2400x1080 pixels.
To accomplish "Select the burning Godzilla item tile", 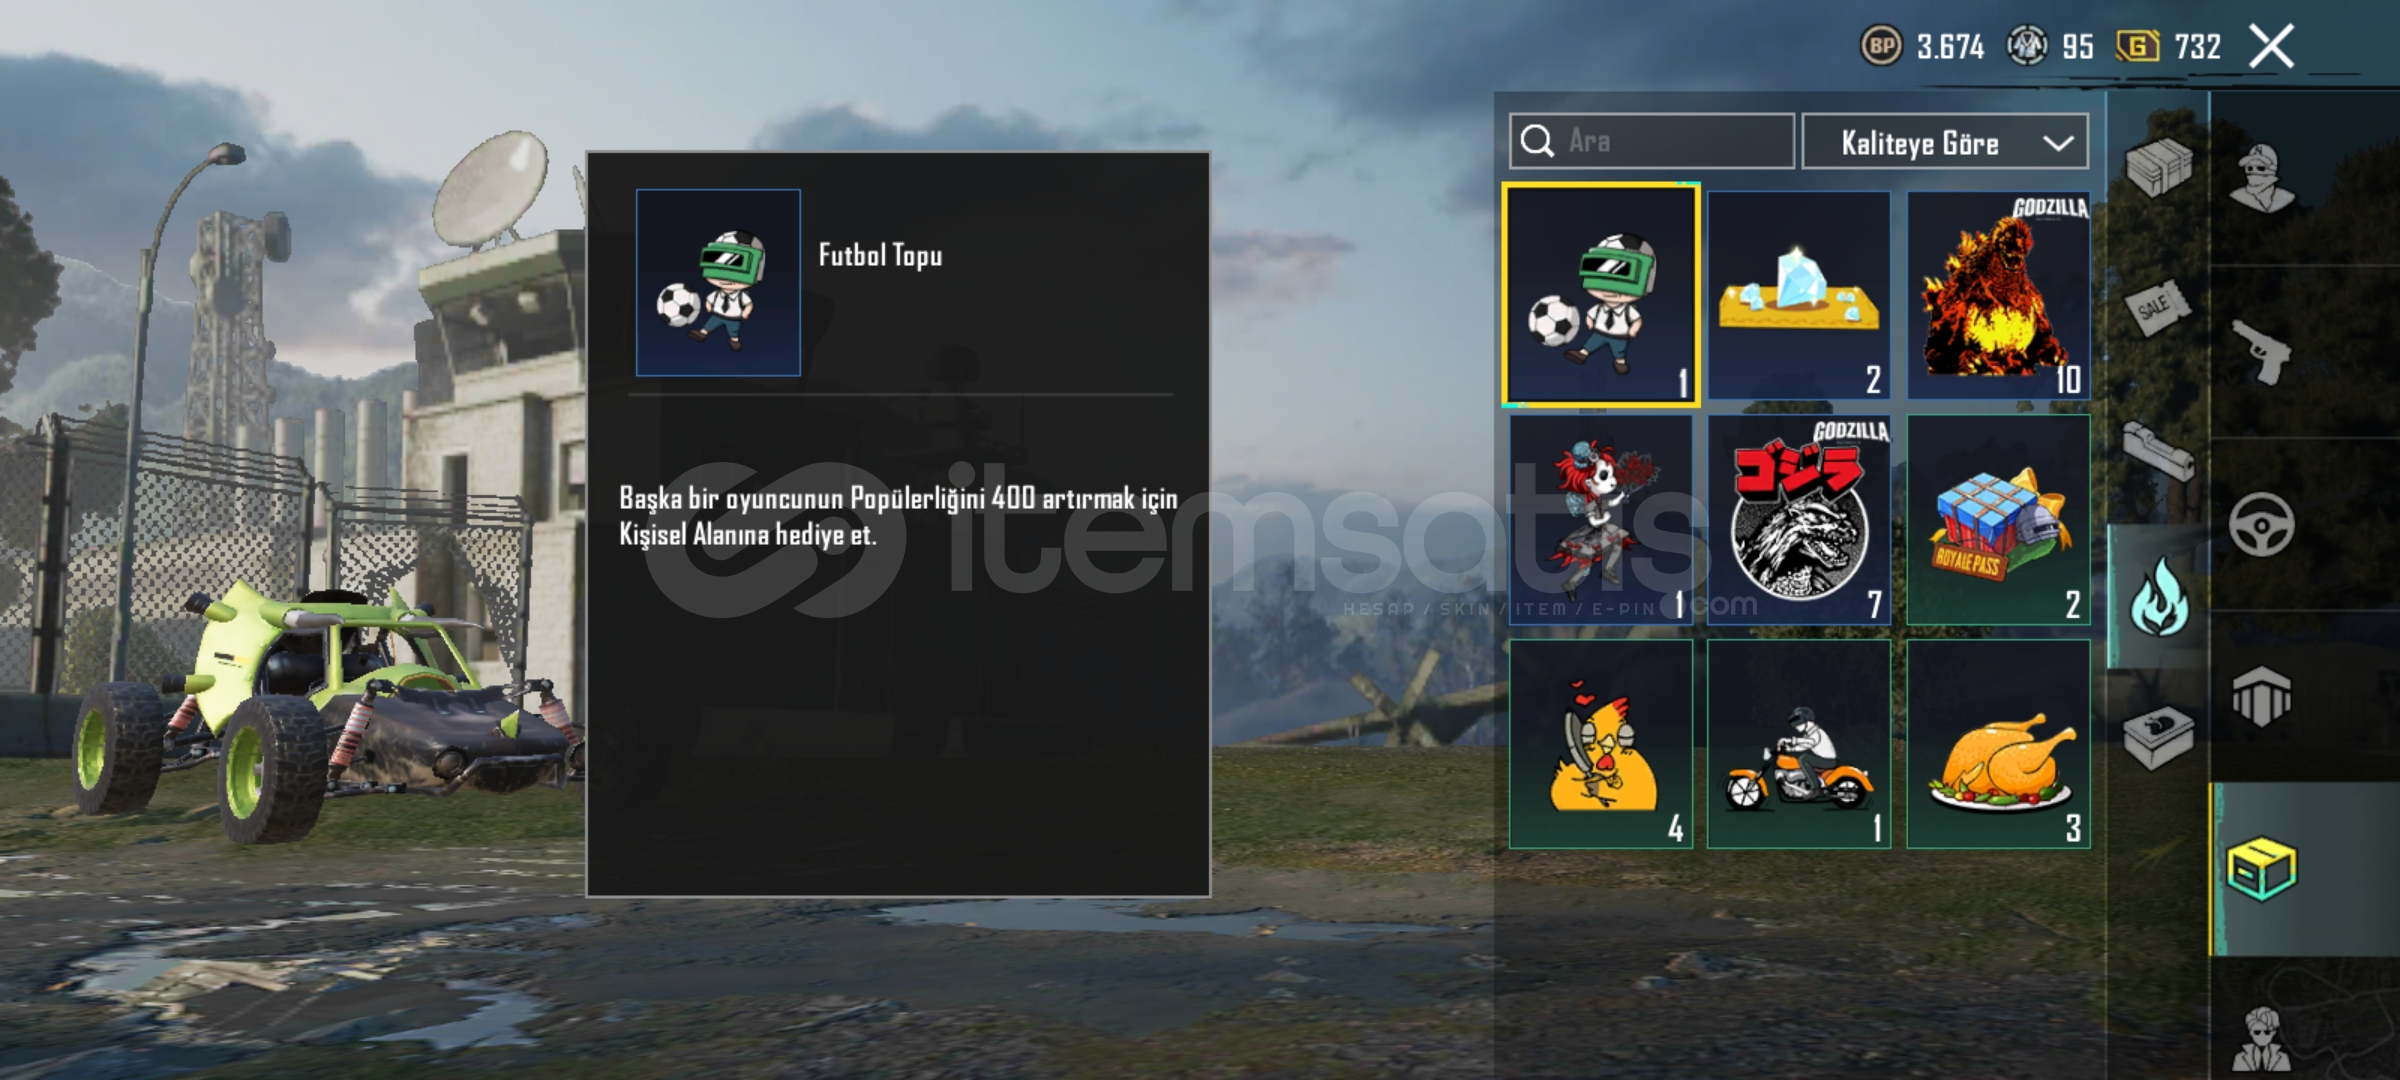I will pyautogui.click(x=1998, y=296).
